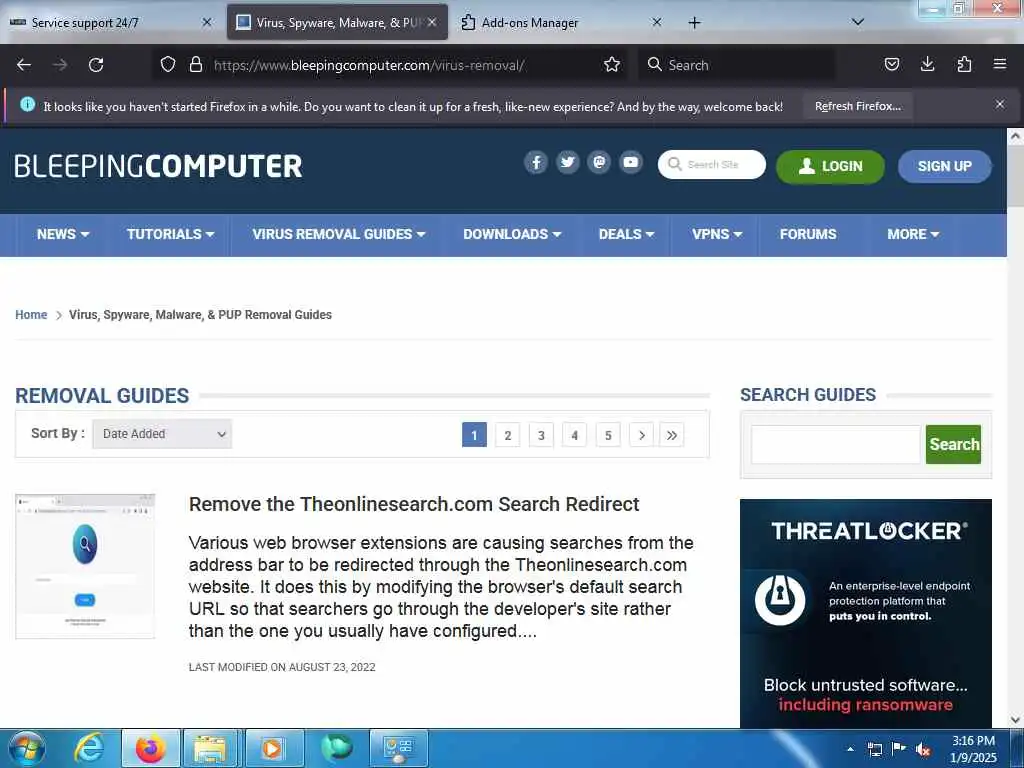The height and width of the screenshot is (768, 1024).
Task: Click the Search Site field in header
Action: tap(712, 165)
